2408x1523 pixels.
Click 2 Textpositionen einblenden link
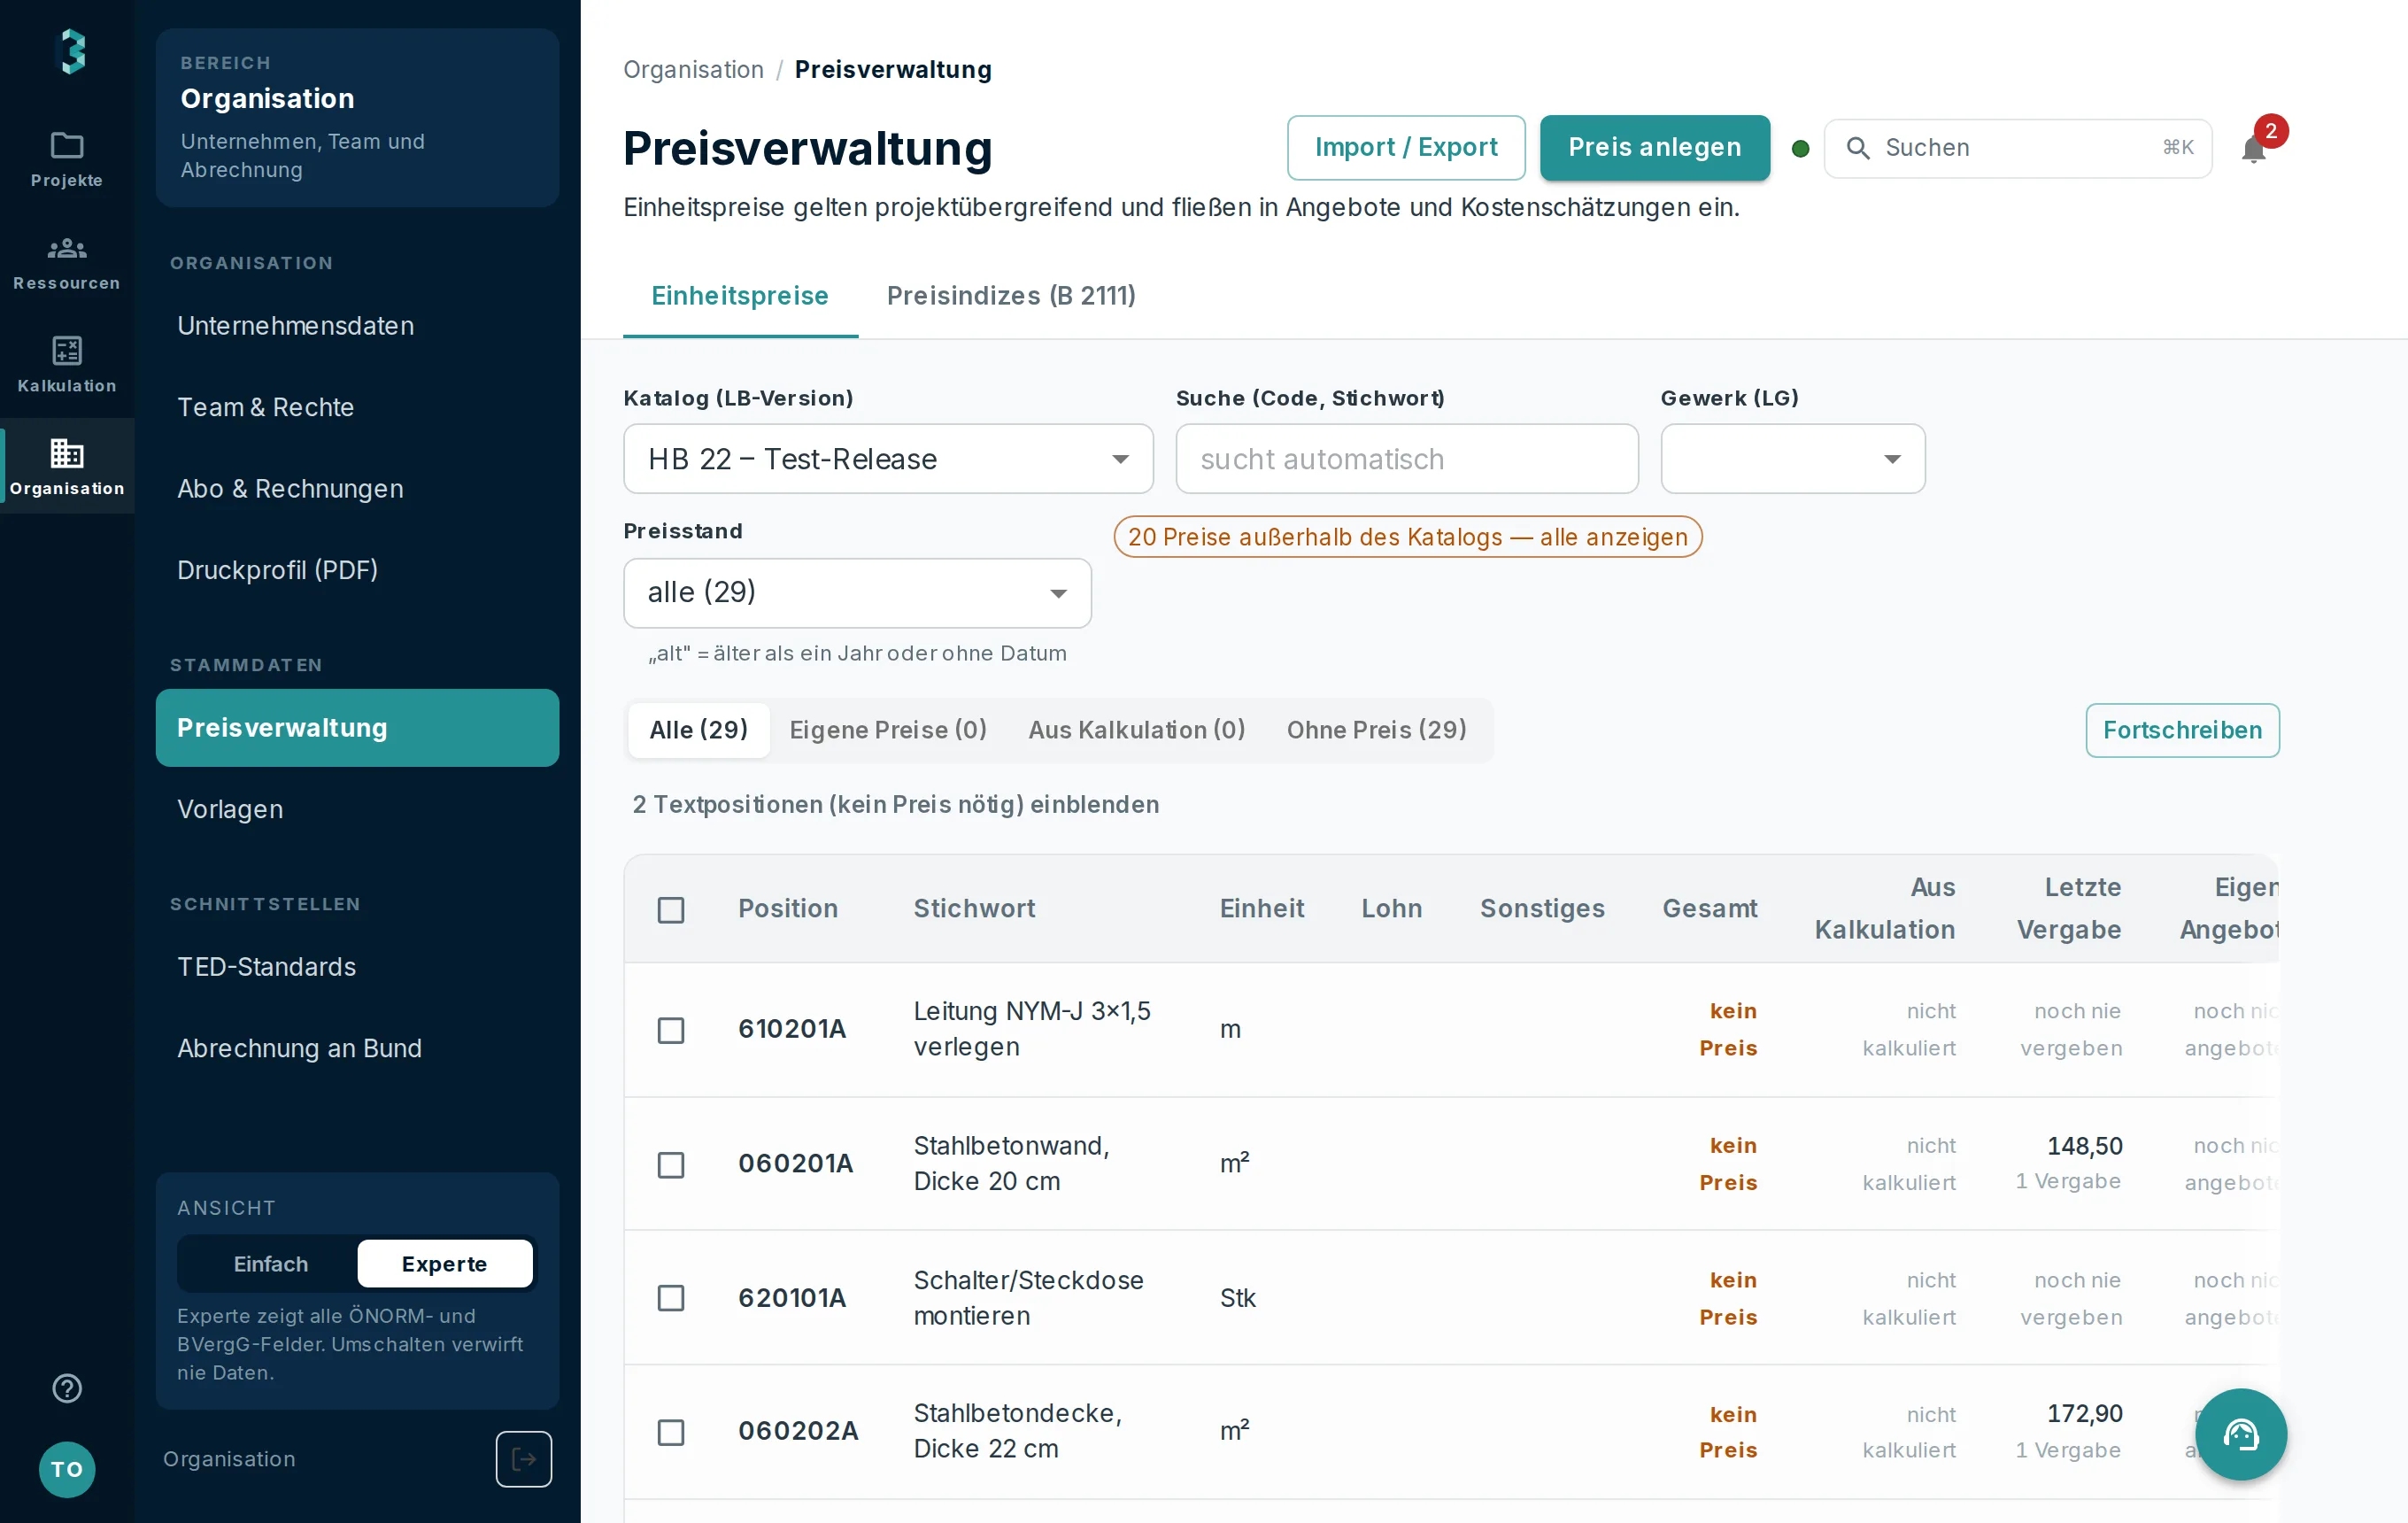(x=896, y=805)
